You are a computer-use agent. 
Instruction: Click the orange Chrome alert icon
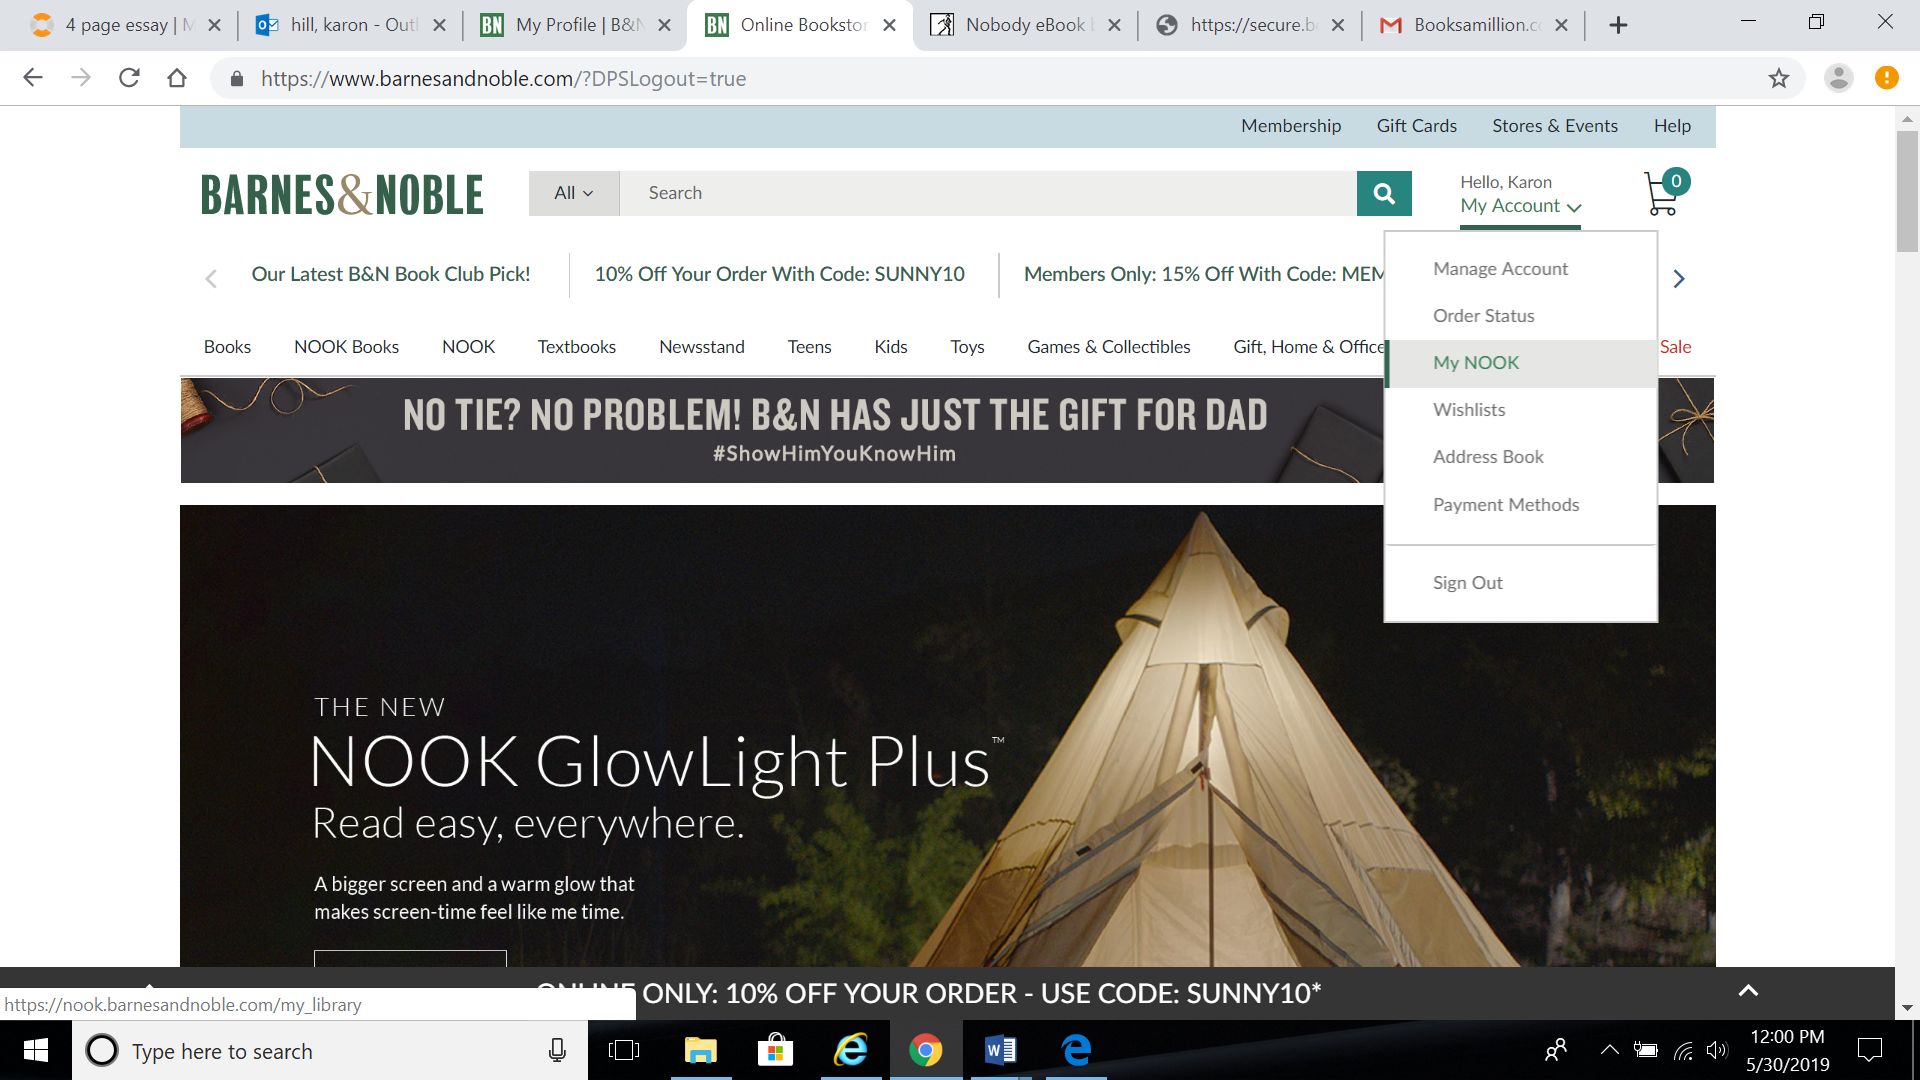(1887, 78)
